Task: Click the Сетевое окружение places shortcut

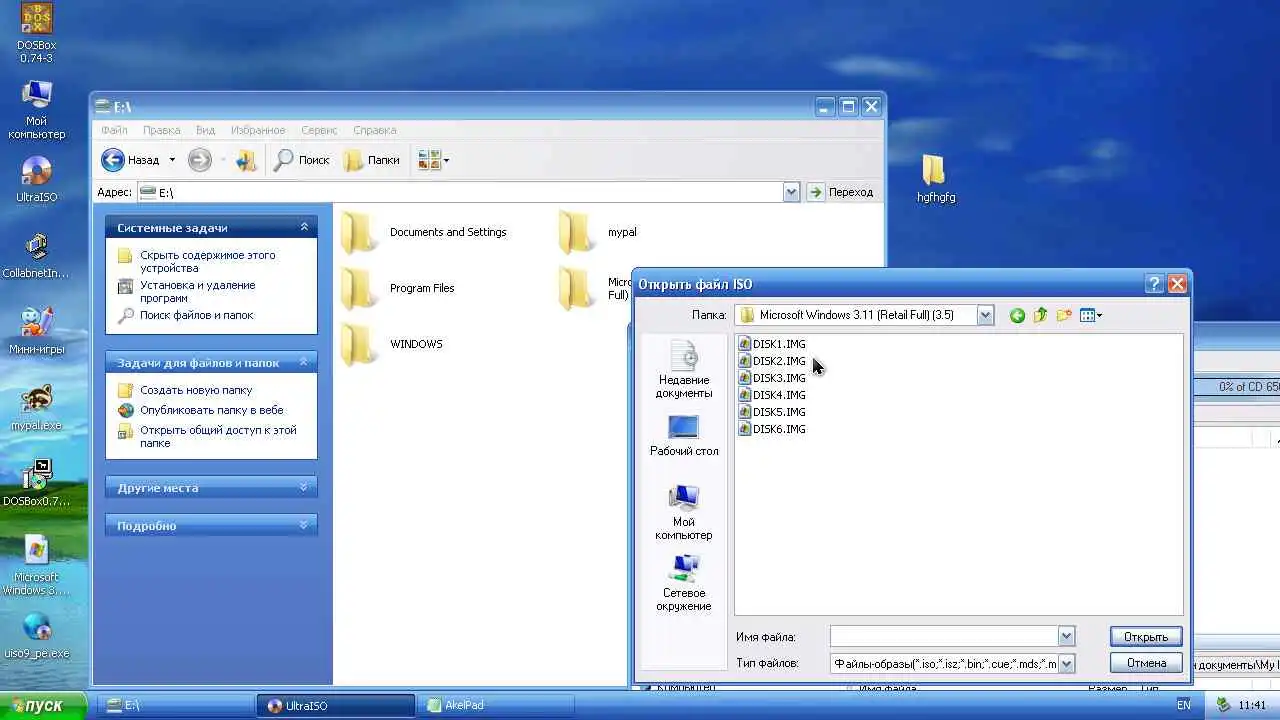Action: 684,583
